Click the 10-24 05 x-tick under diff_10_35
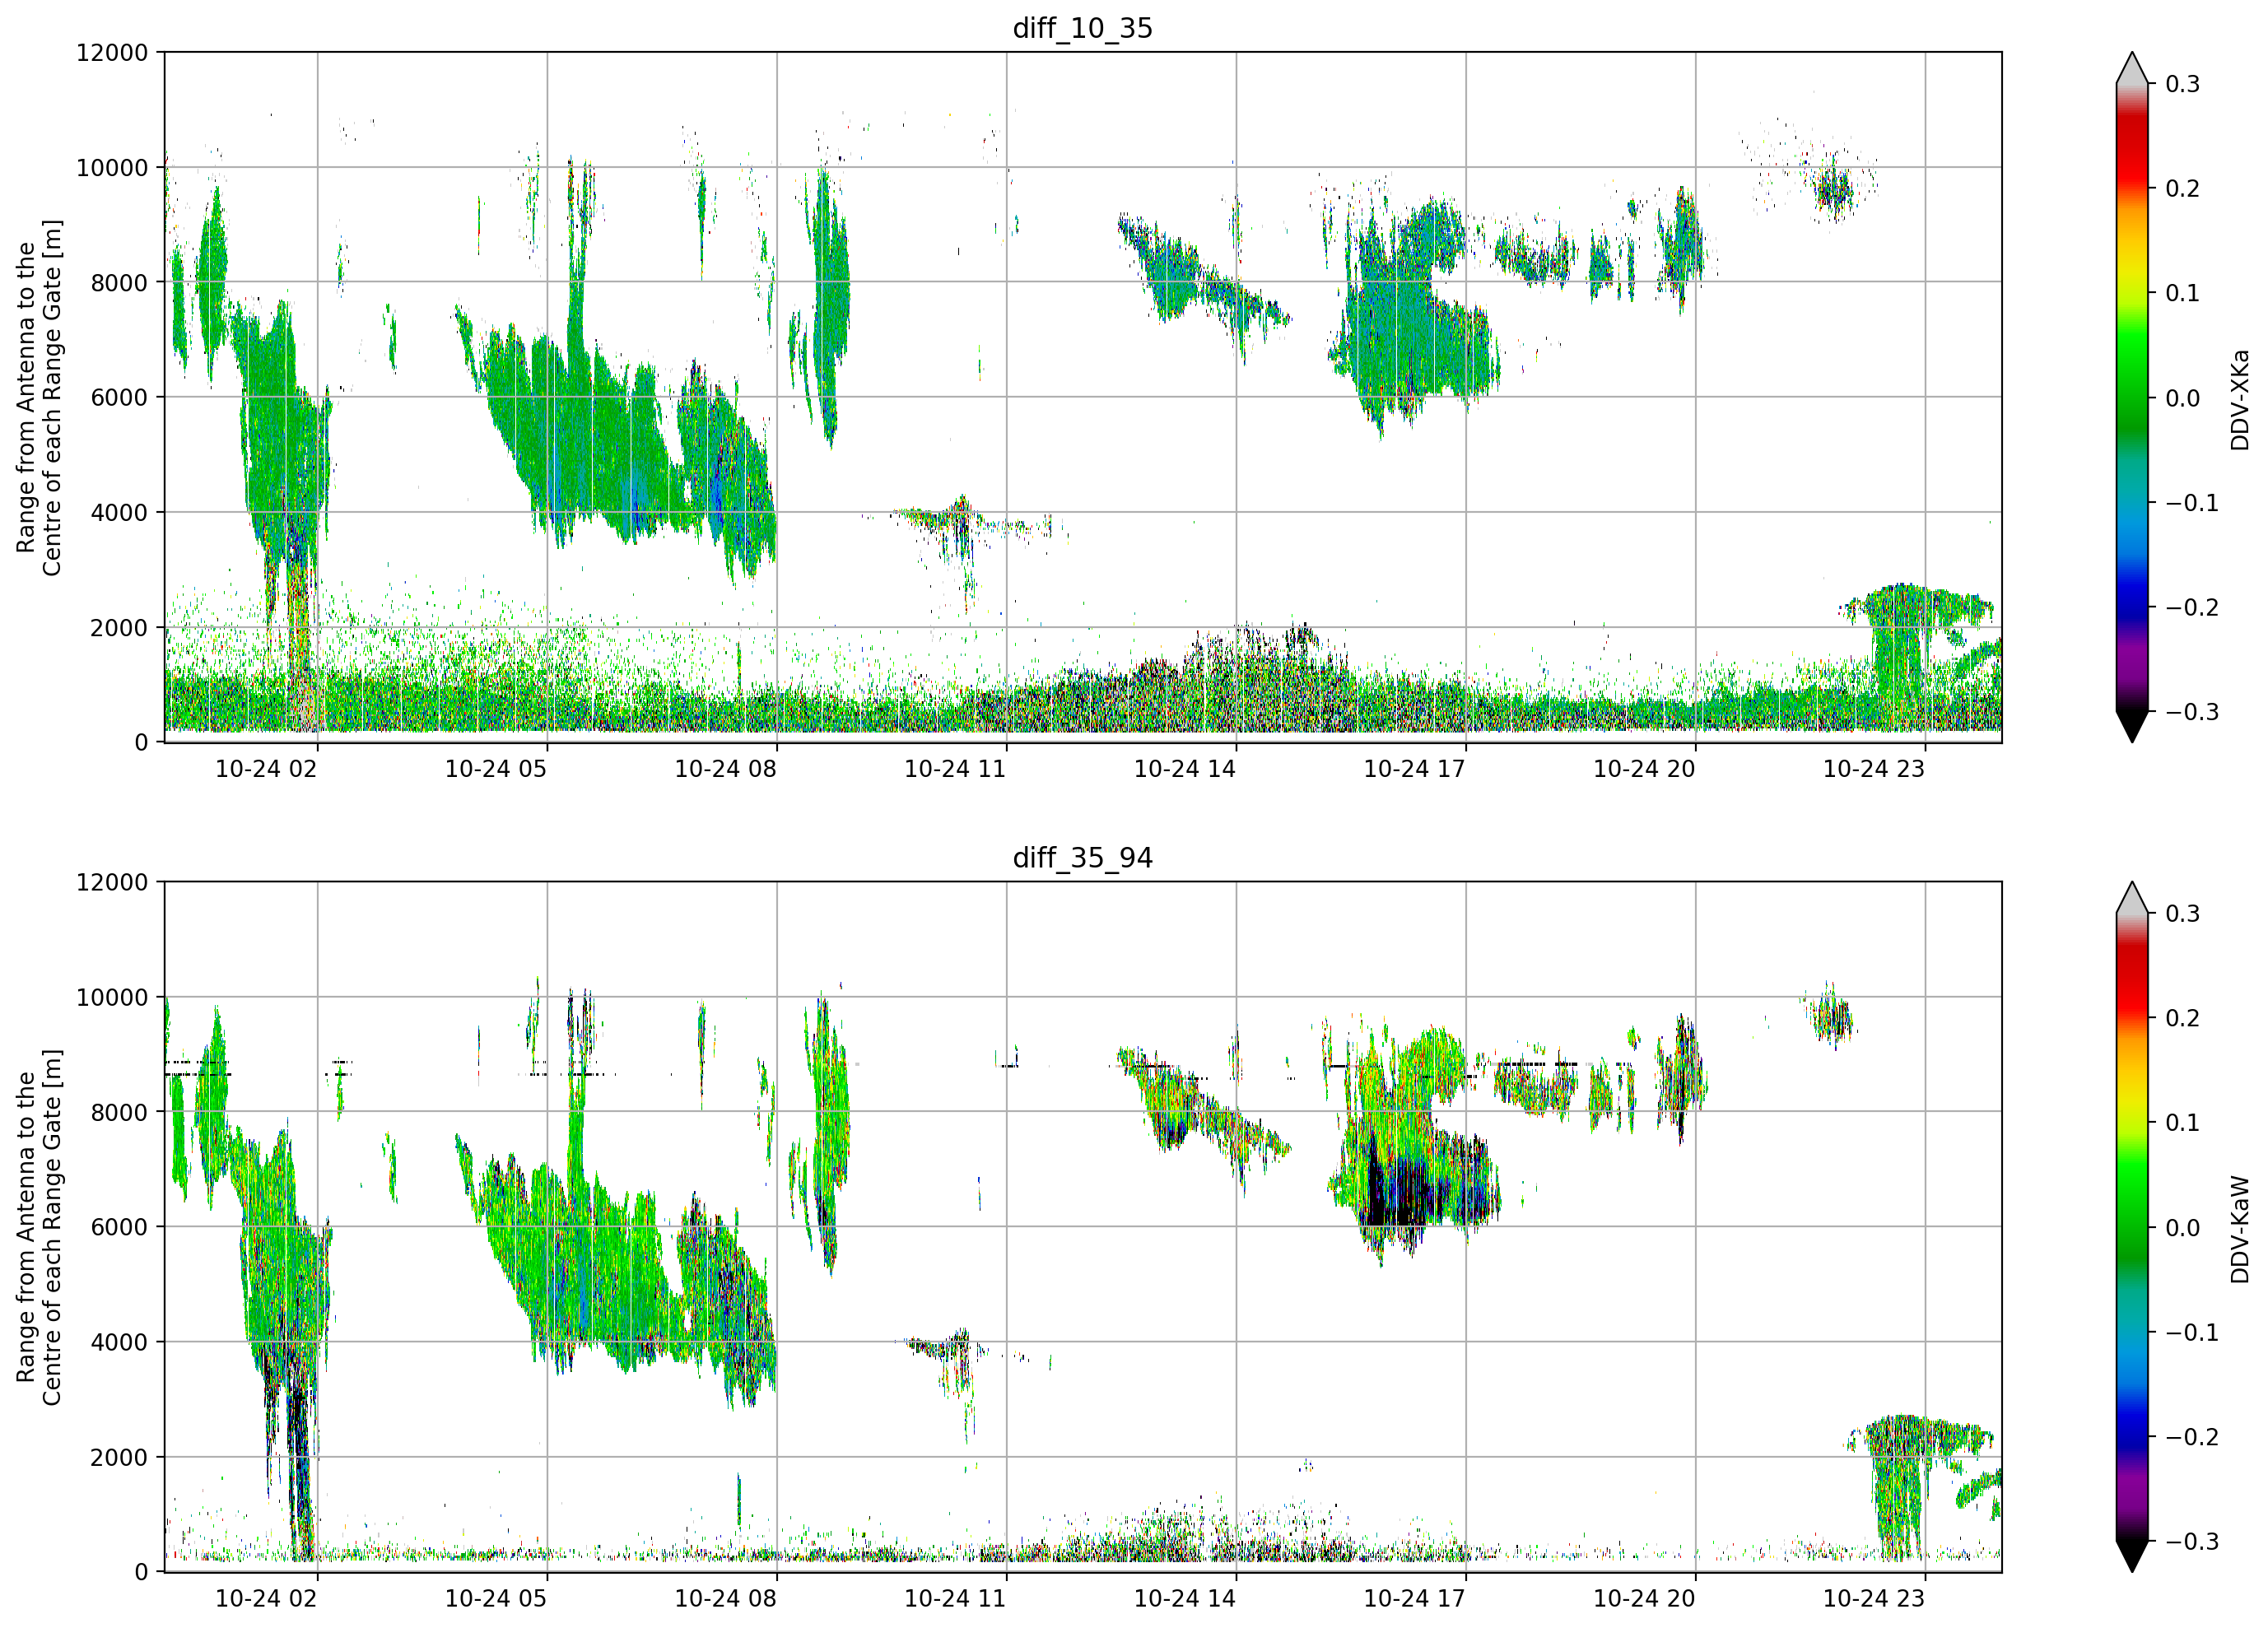2268x1628 pixels. pyautogui.click(x=496, y=769)
